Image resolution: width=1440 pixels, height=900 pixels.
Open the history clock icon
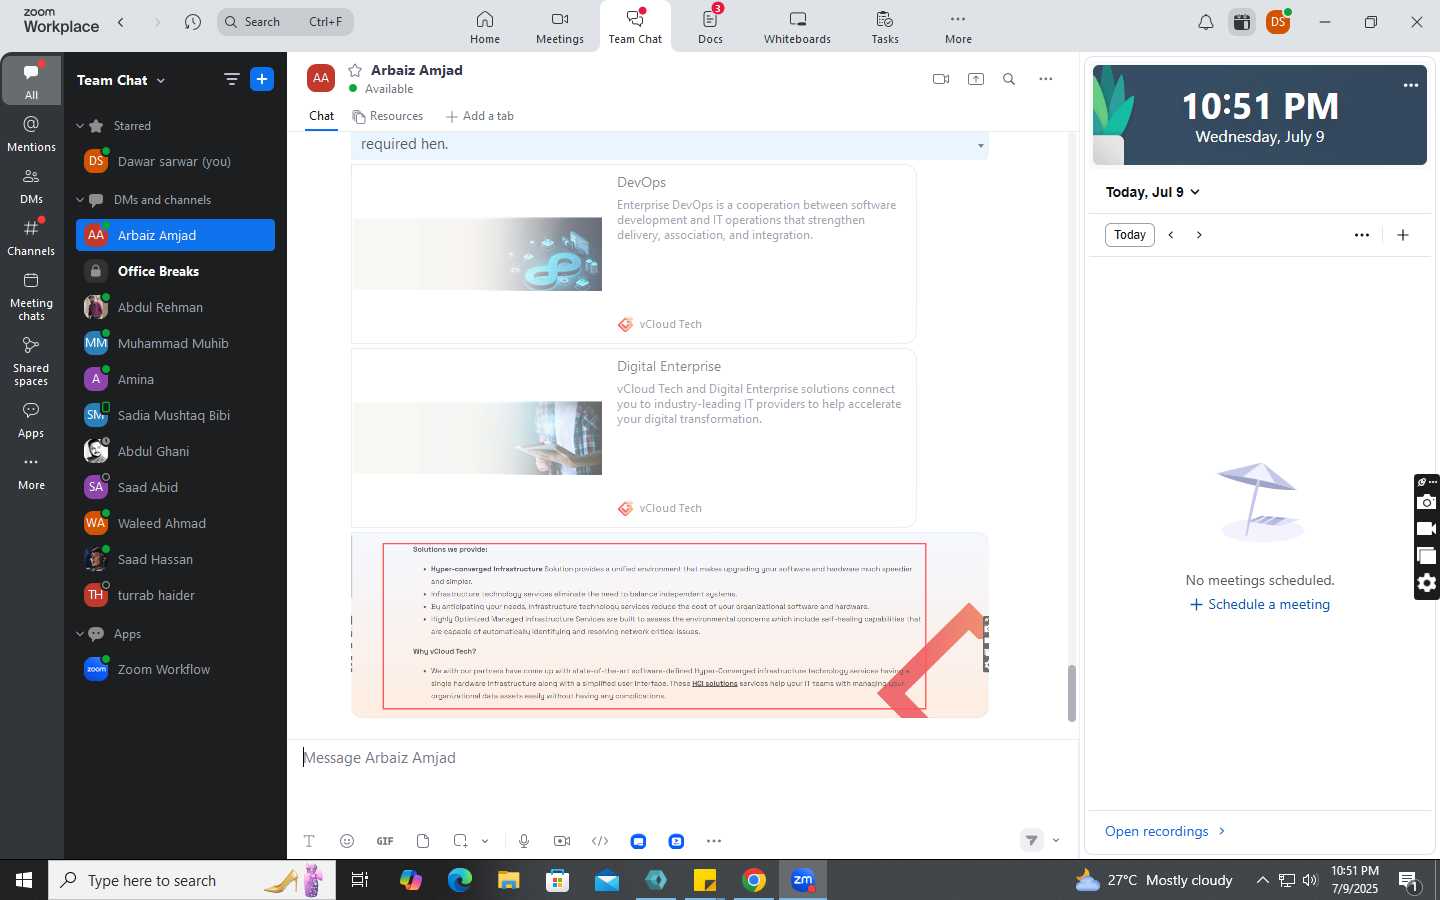tap(193, 22)
